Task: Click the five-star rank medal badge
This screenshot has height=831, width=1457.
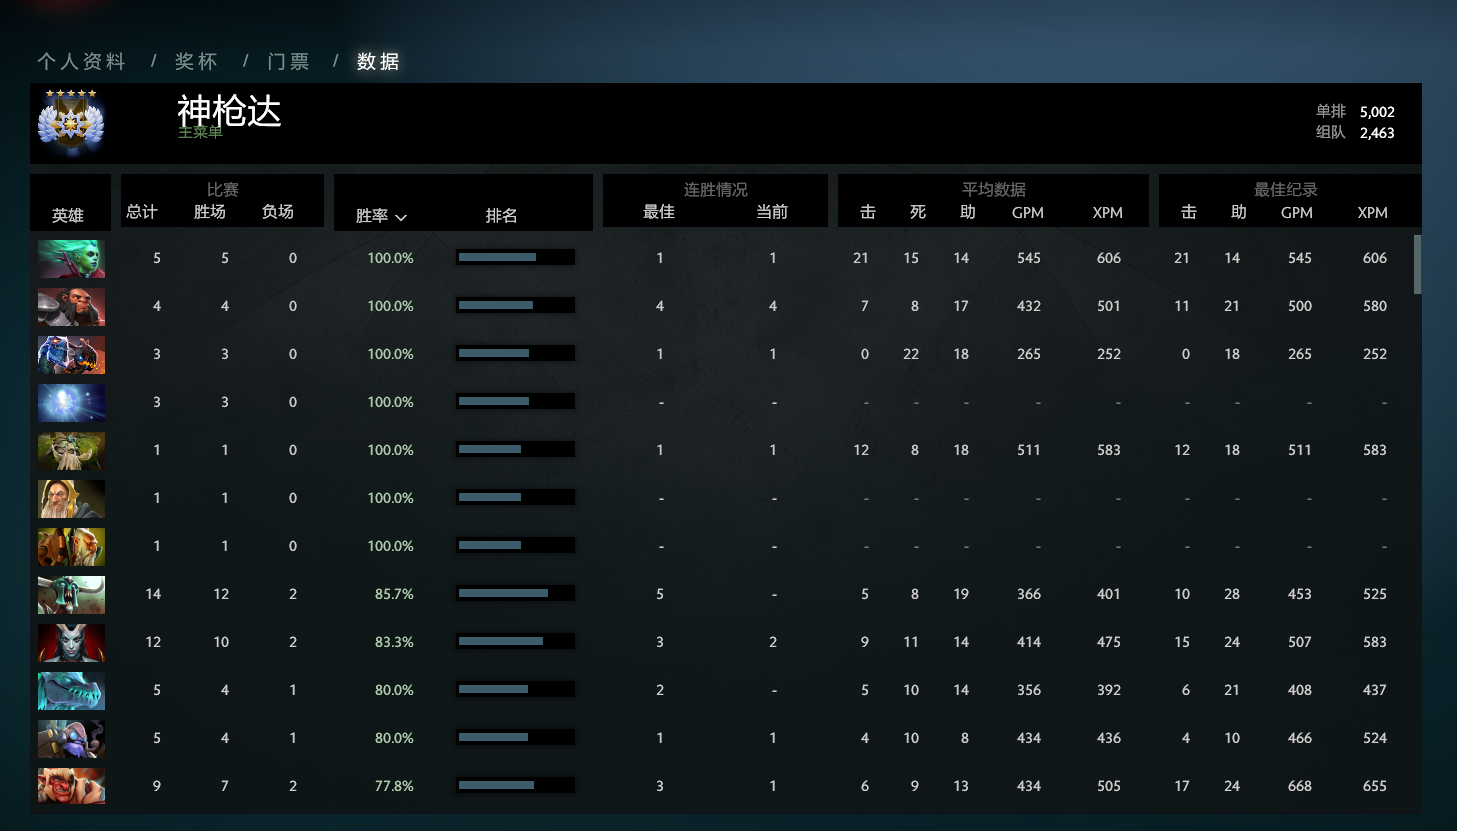Action: (71, 121)
